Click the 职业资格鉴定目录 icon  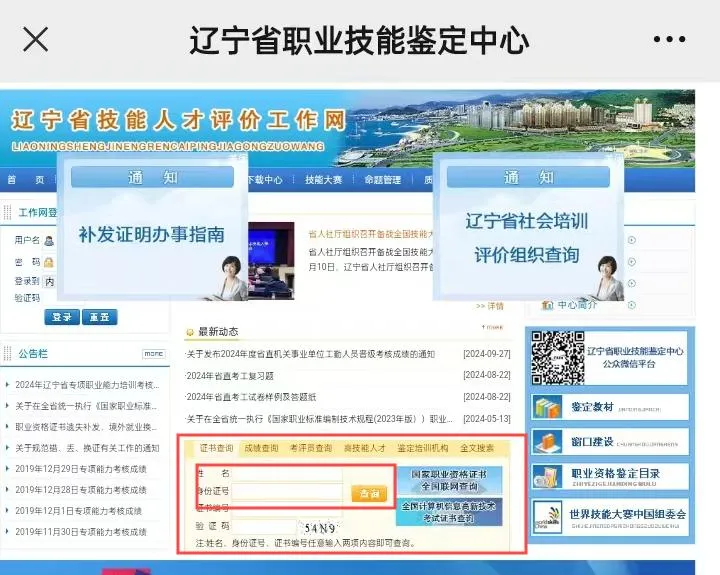coord(546,477)
